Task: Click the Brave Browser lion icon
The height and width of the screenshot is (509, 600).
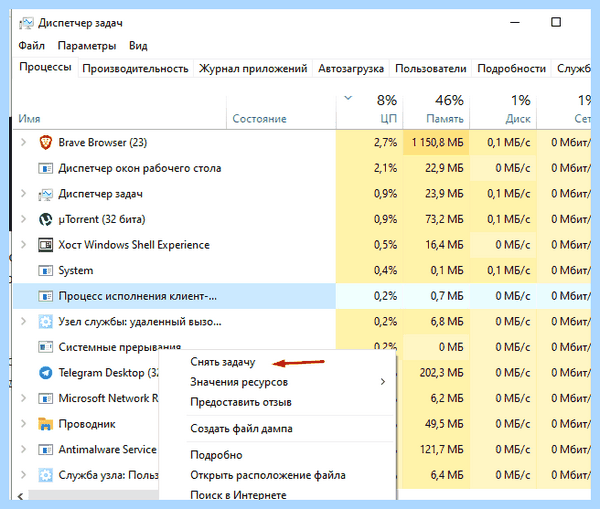Action: coord(46,143)
